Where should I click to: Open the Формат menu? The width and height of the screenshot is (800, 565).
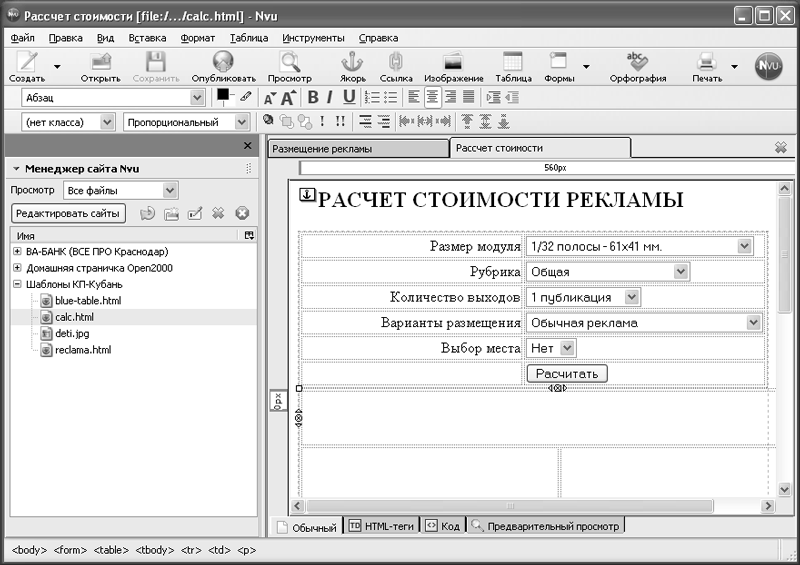tap(197, 37)
